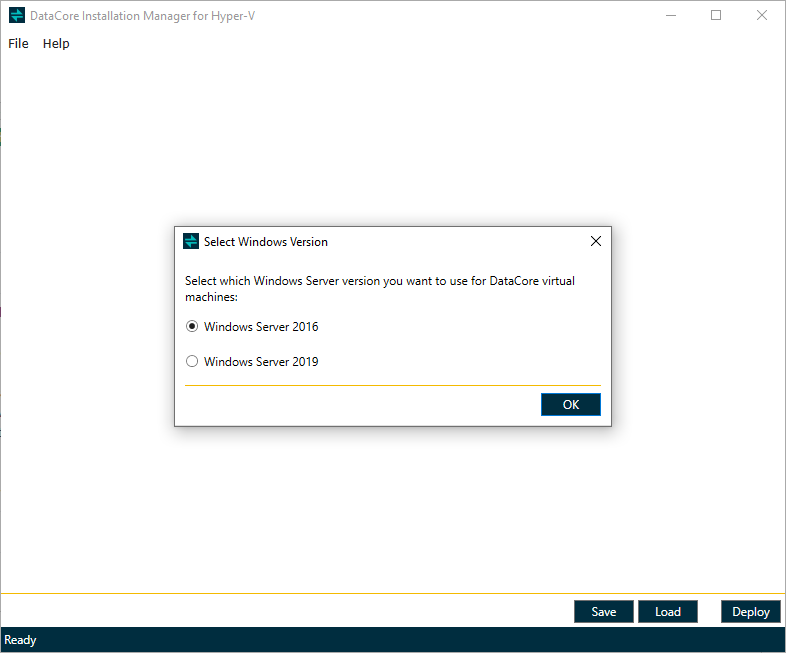Open the Help menu
The image size is (786, 653).
[56, 44]
